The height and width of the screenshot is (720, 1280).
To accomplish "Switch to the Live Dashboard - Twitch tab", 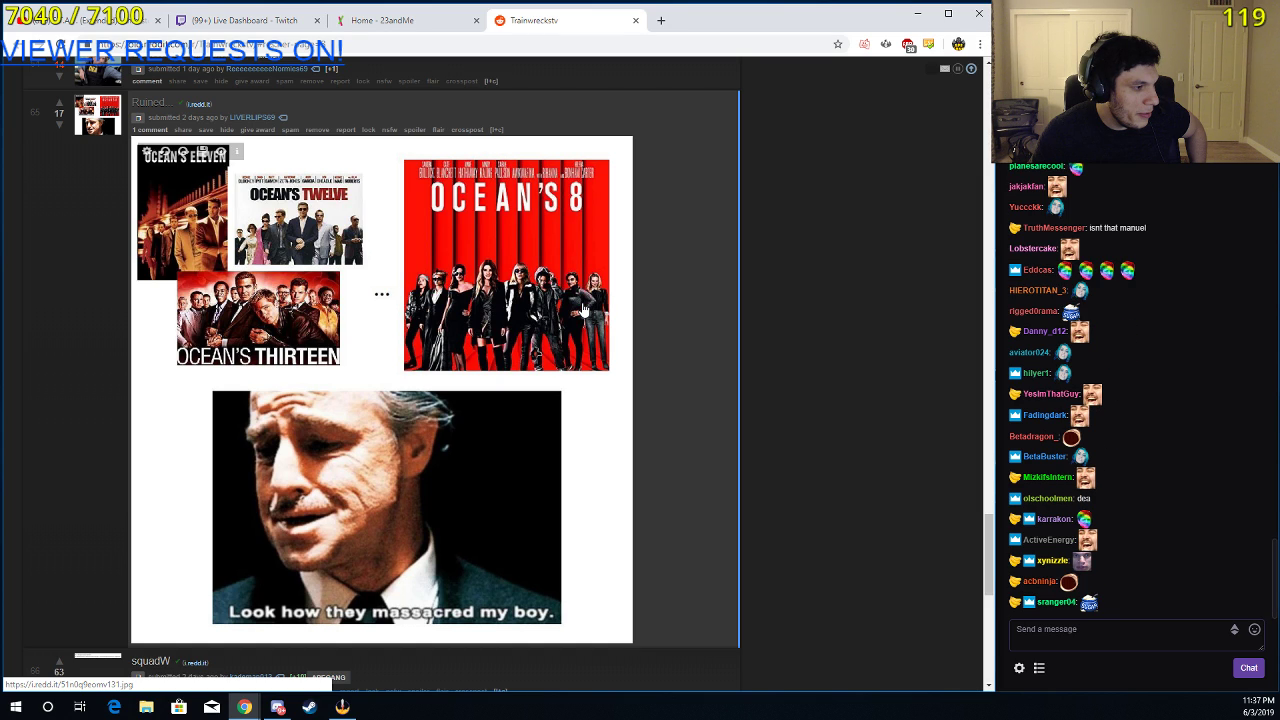I will click(248, 20).
